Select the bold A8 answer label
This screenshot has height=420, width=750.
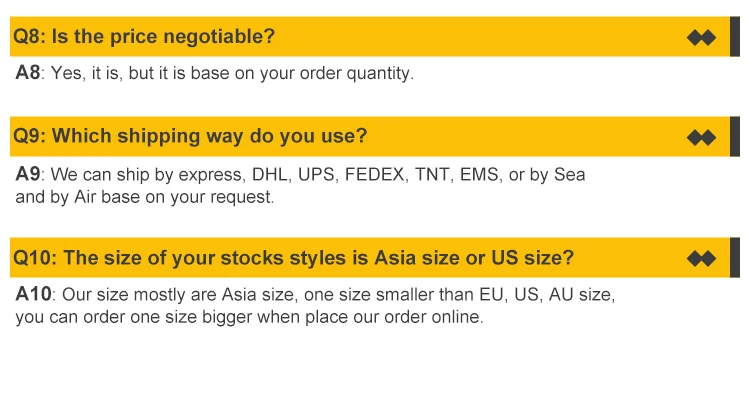click(x=27, y=73)
